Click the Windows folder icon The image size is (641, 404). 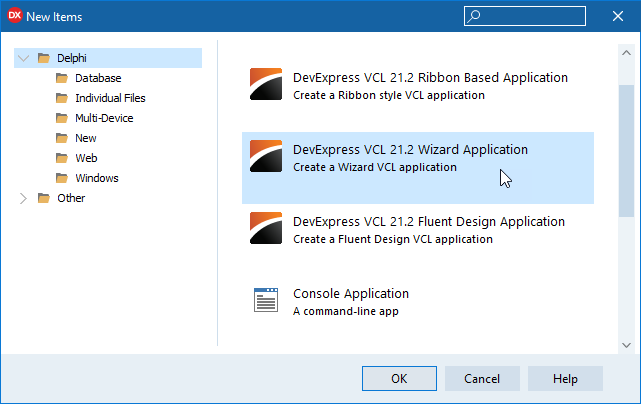pyautogui.click(x=62, y=178)
